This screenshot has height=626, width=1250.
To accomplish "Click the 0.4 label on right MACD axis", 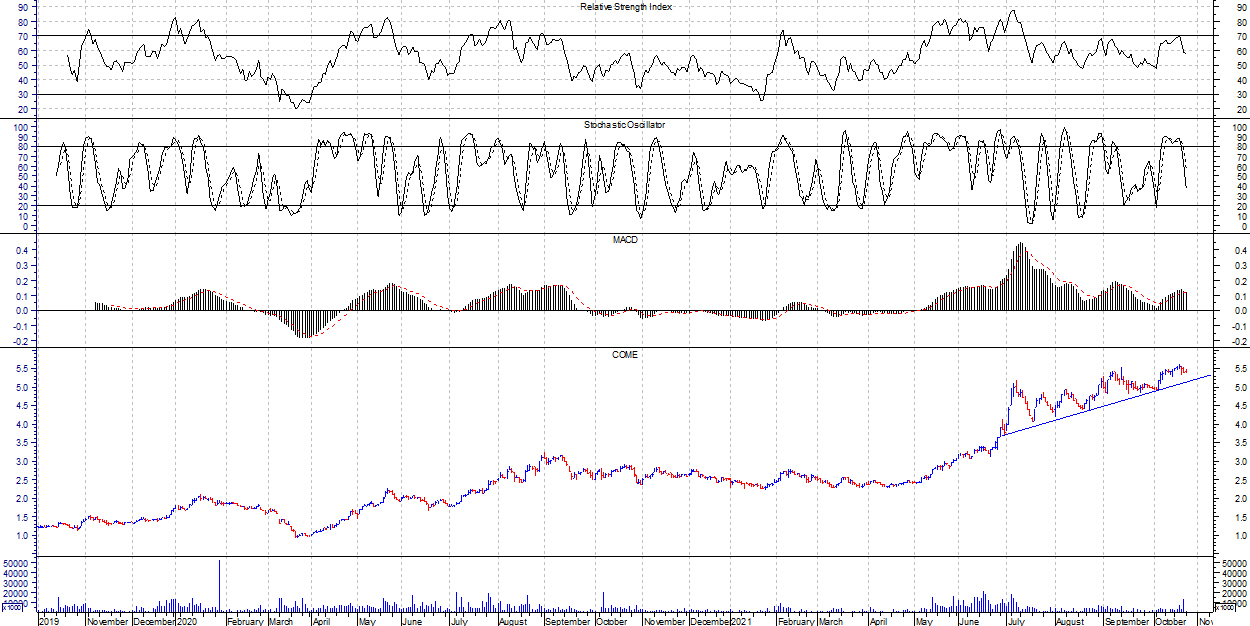I will [x=1241, y=251].
